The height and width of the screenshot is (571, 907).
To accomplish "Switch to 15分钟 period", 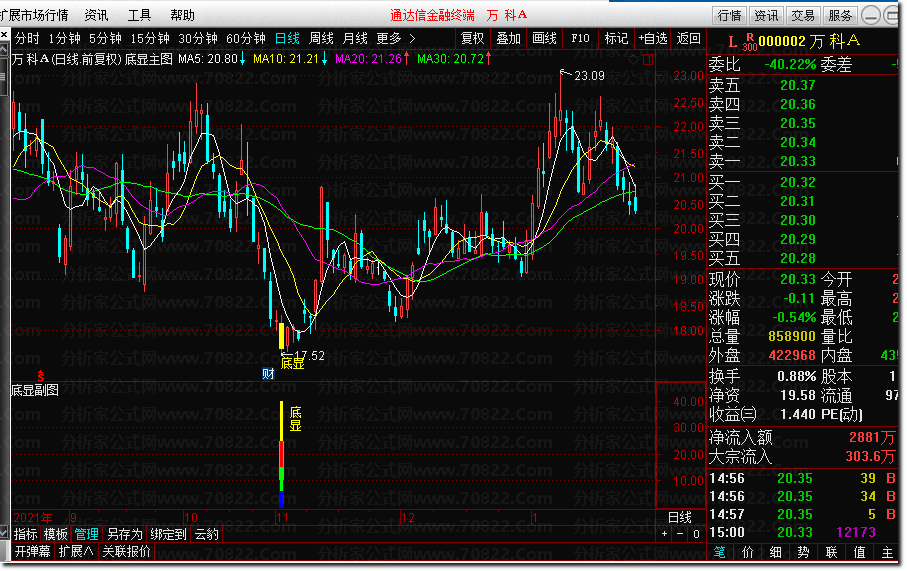I will (x=150, y=39).
